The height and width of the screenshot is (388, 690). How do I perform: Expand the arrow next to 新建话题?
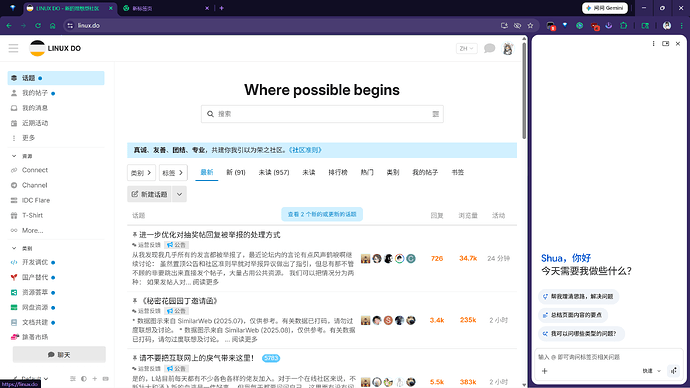[179, 194]
